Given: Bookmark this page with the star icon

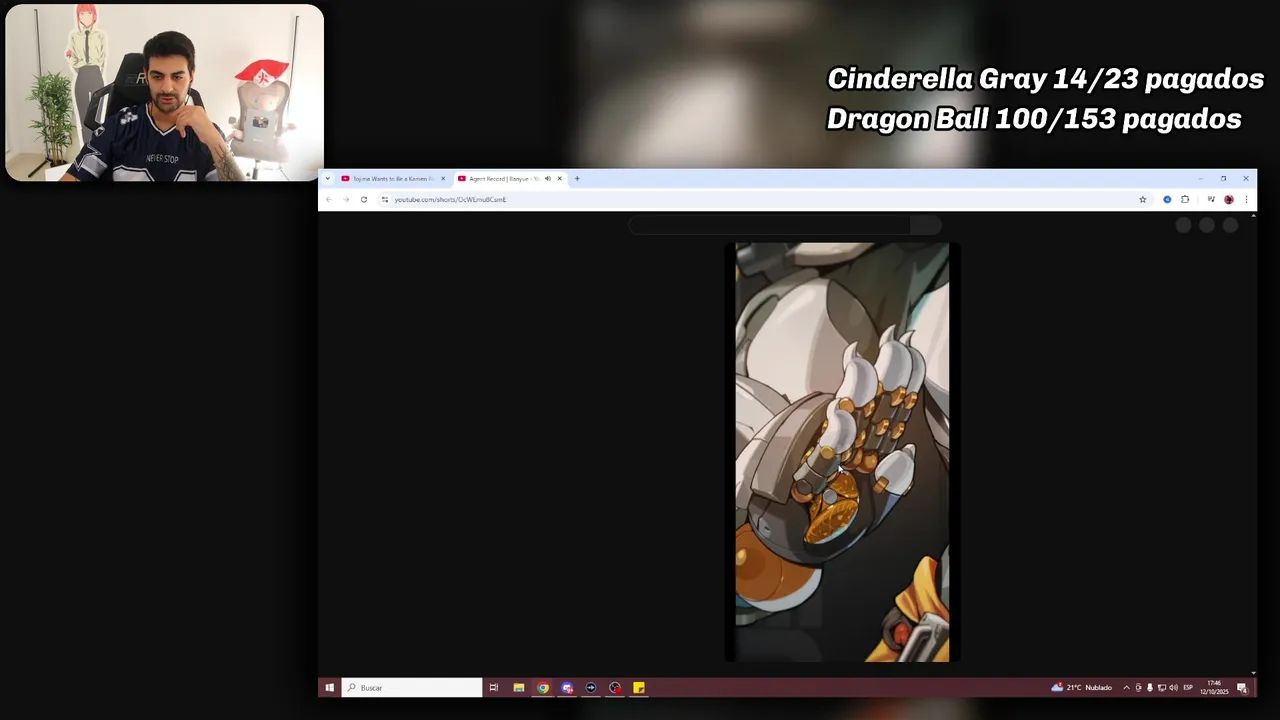Looking at the screenshot, I should [1143, 199].
